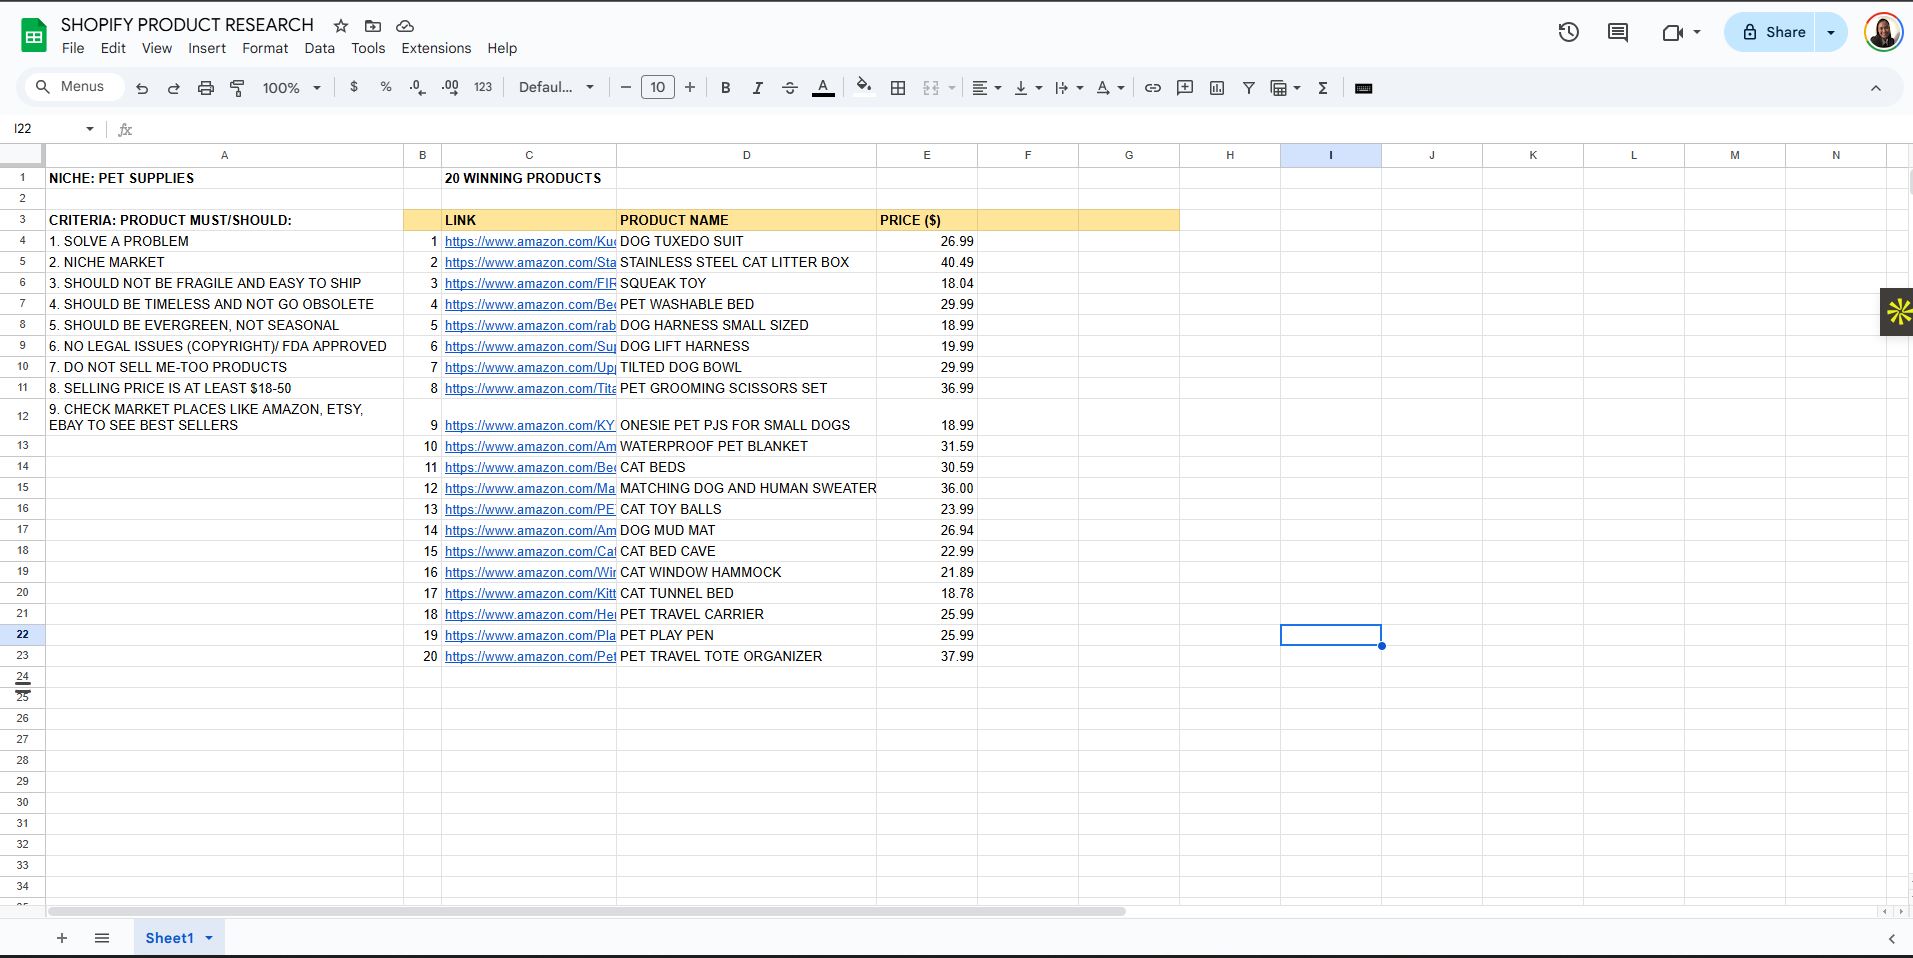The height and width of the screenshot is (958, 1913).
Task: Open the zoom 100% dropdown
Action: click(x=292, y=88)
